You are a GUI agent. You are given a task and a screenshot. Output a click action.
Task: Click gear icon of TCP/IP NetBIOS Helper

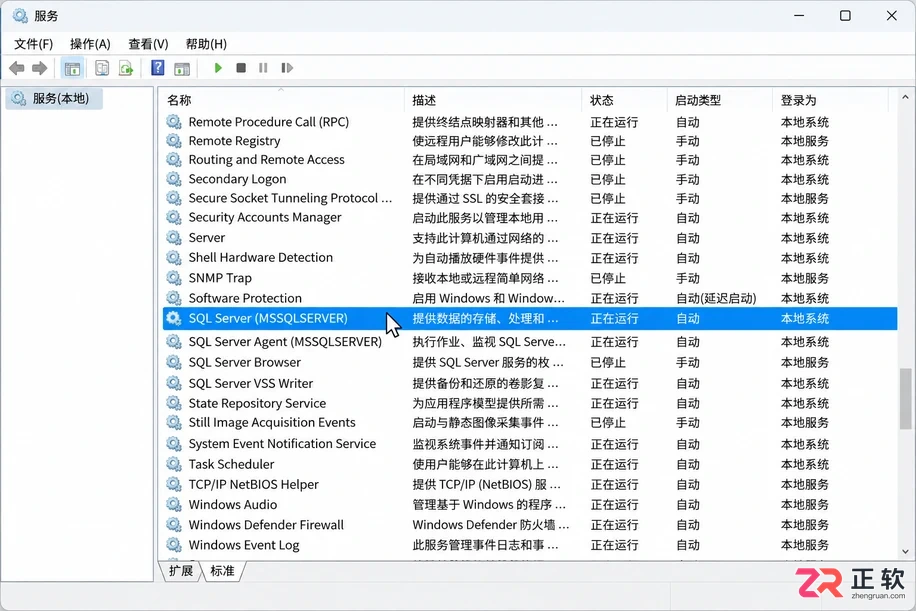click(x=174, y=484)
